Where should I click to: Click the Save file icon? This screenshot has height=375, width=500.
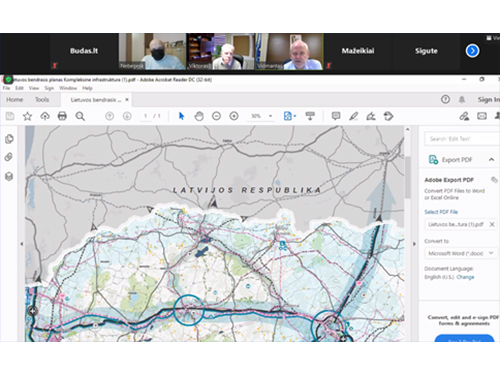(10, 116)
